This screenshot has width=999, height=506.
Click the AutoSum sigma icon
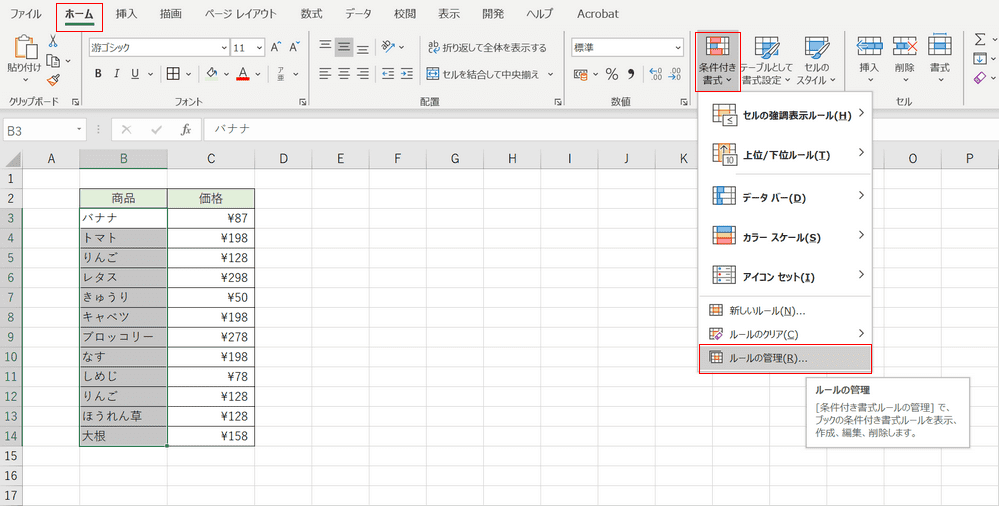[x=980, y=40]
